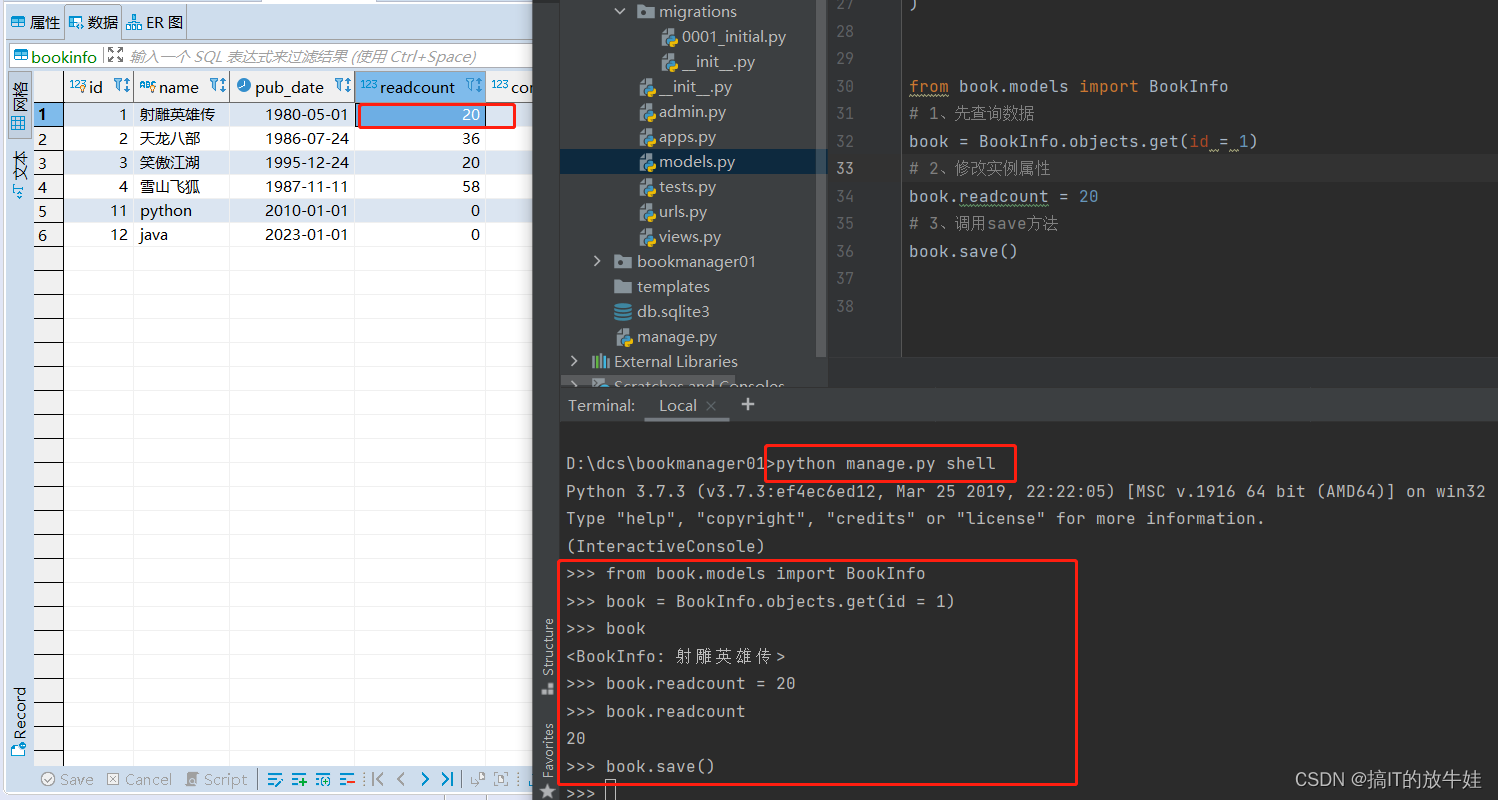Screen dimensions: 1498x800
Task: Switch to 网格 grid view side tab
Action: coord(19,104)
